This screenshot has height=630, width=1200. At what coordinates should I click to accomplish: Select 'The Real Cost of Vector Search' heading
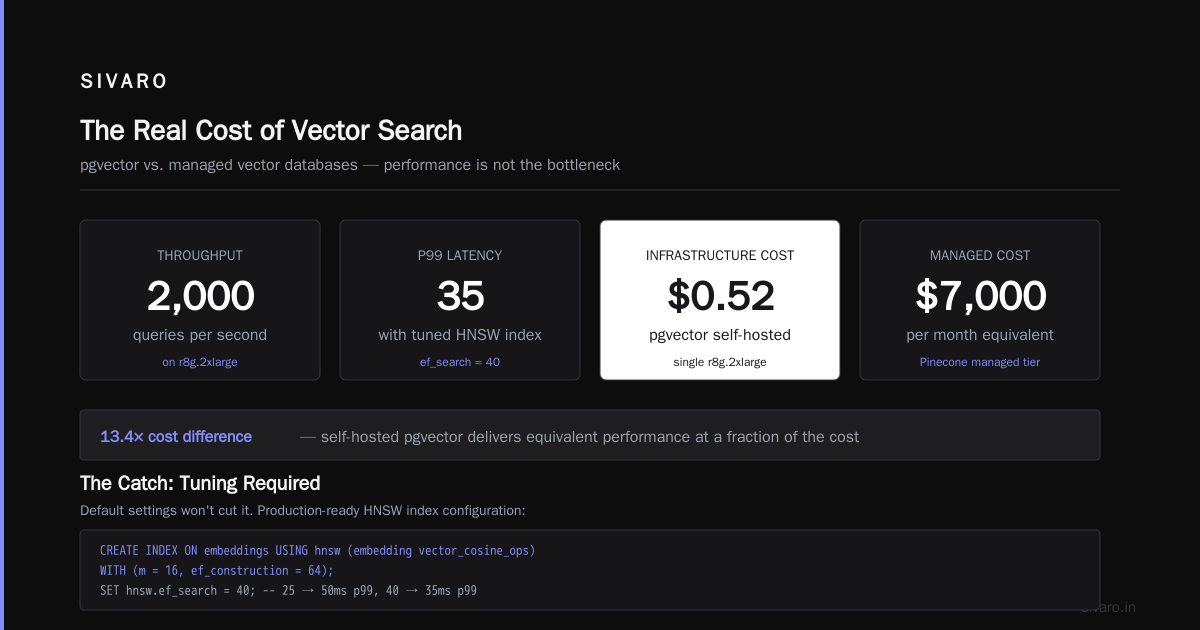coord(271,131)
